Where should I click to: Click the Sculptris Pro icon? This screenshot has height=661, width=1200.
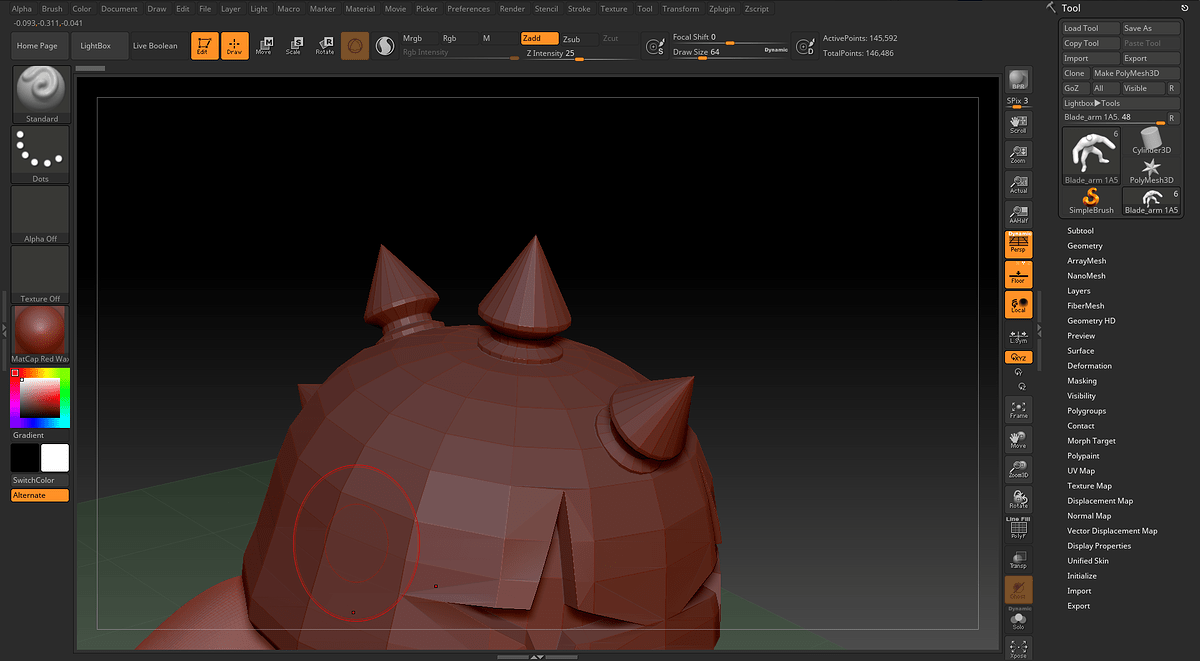tap(385, 45)
